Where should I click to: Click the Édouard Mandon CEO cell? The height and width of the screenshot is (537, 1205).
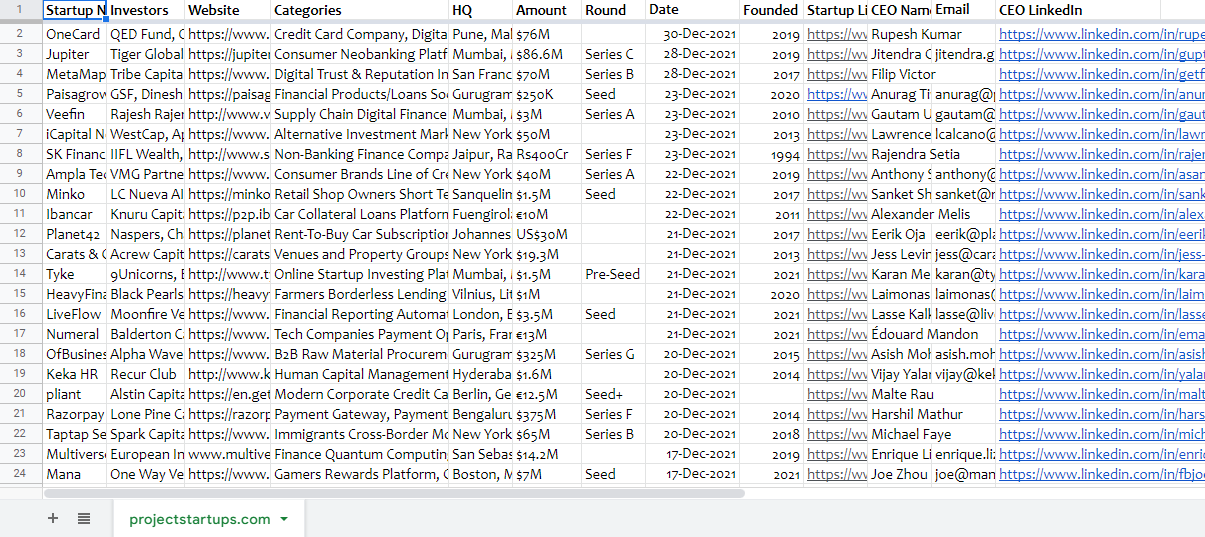(925, 334)
